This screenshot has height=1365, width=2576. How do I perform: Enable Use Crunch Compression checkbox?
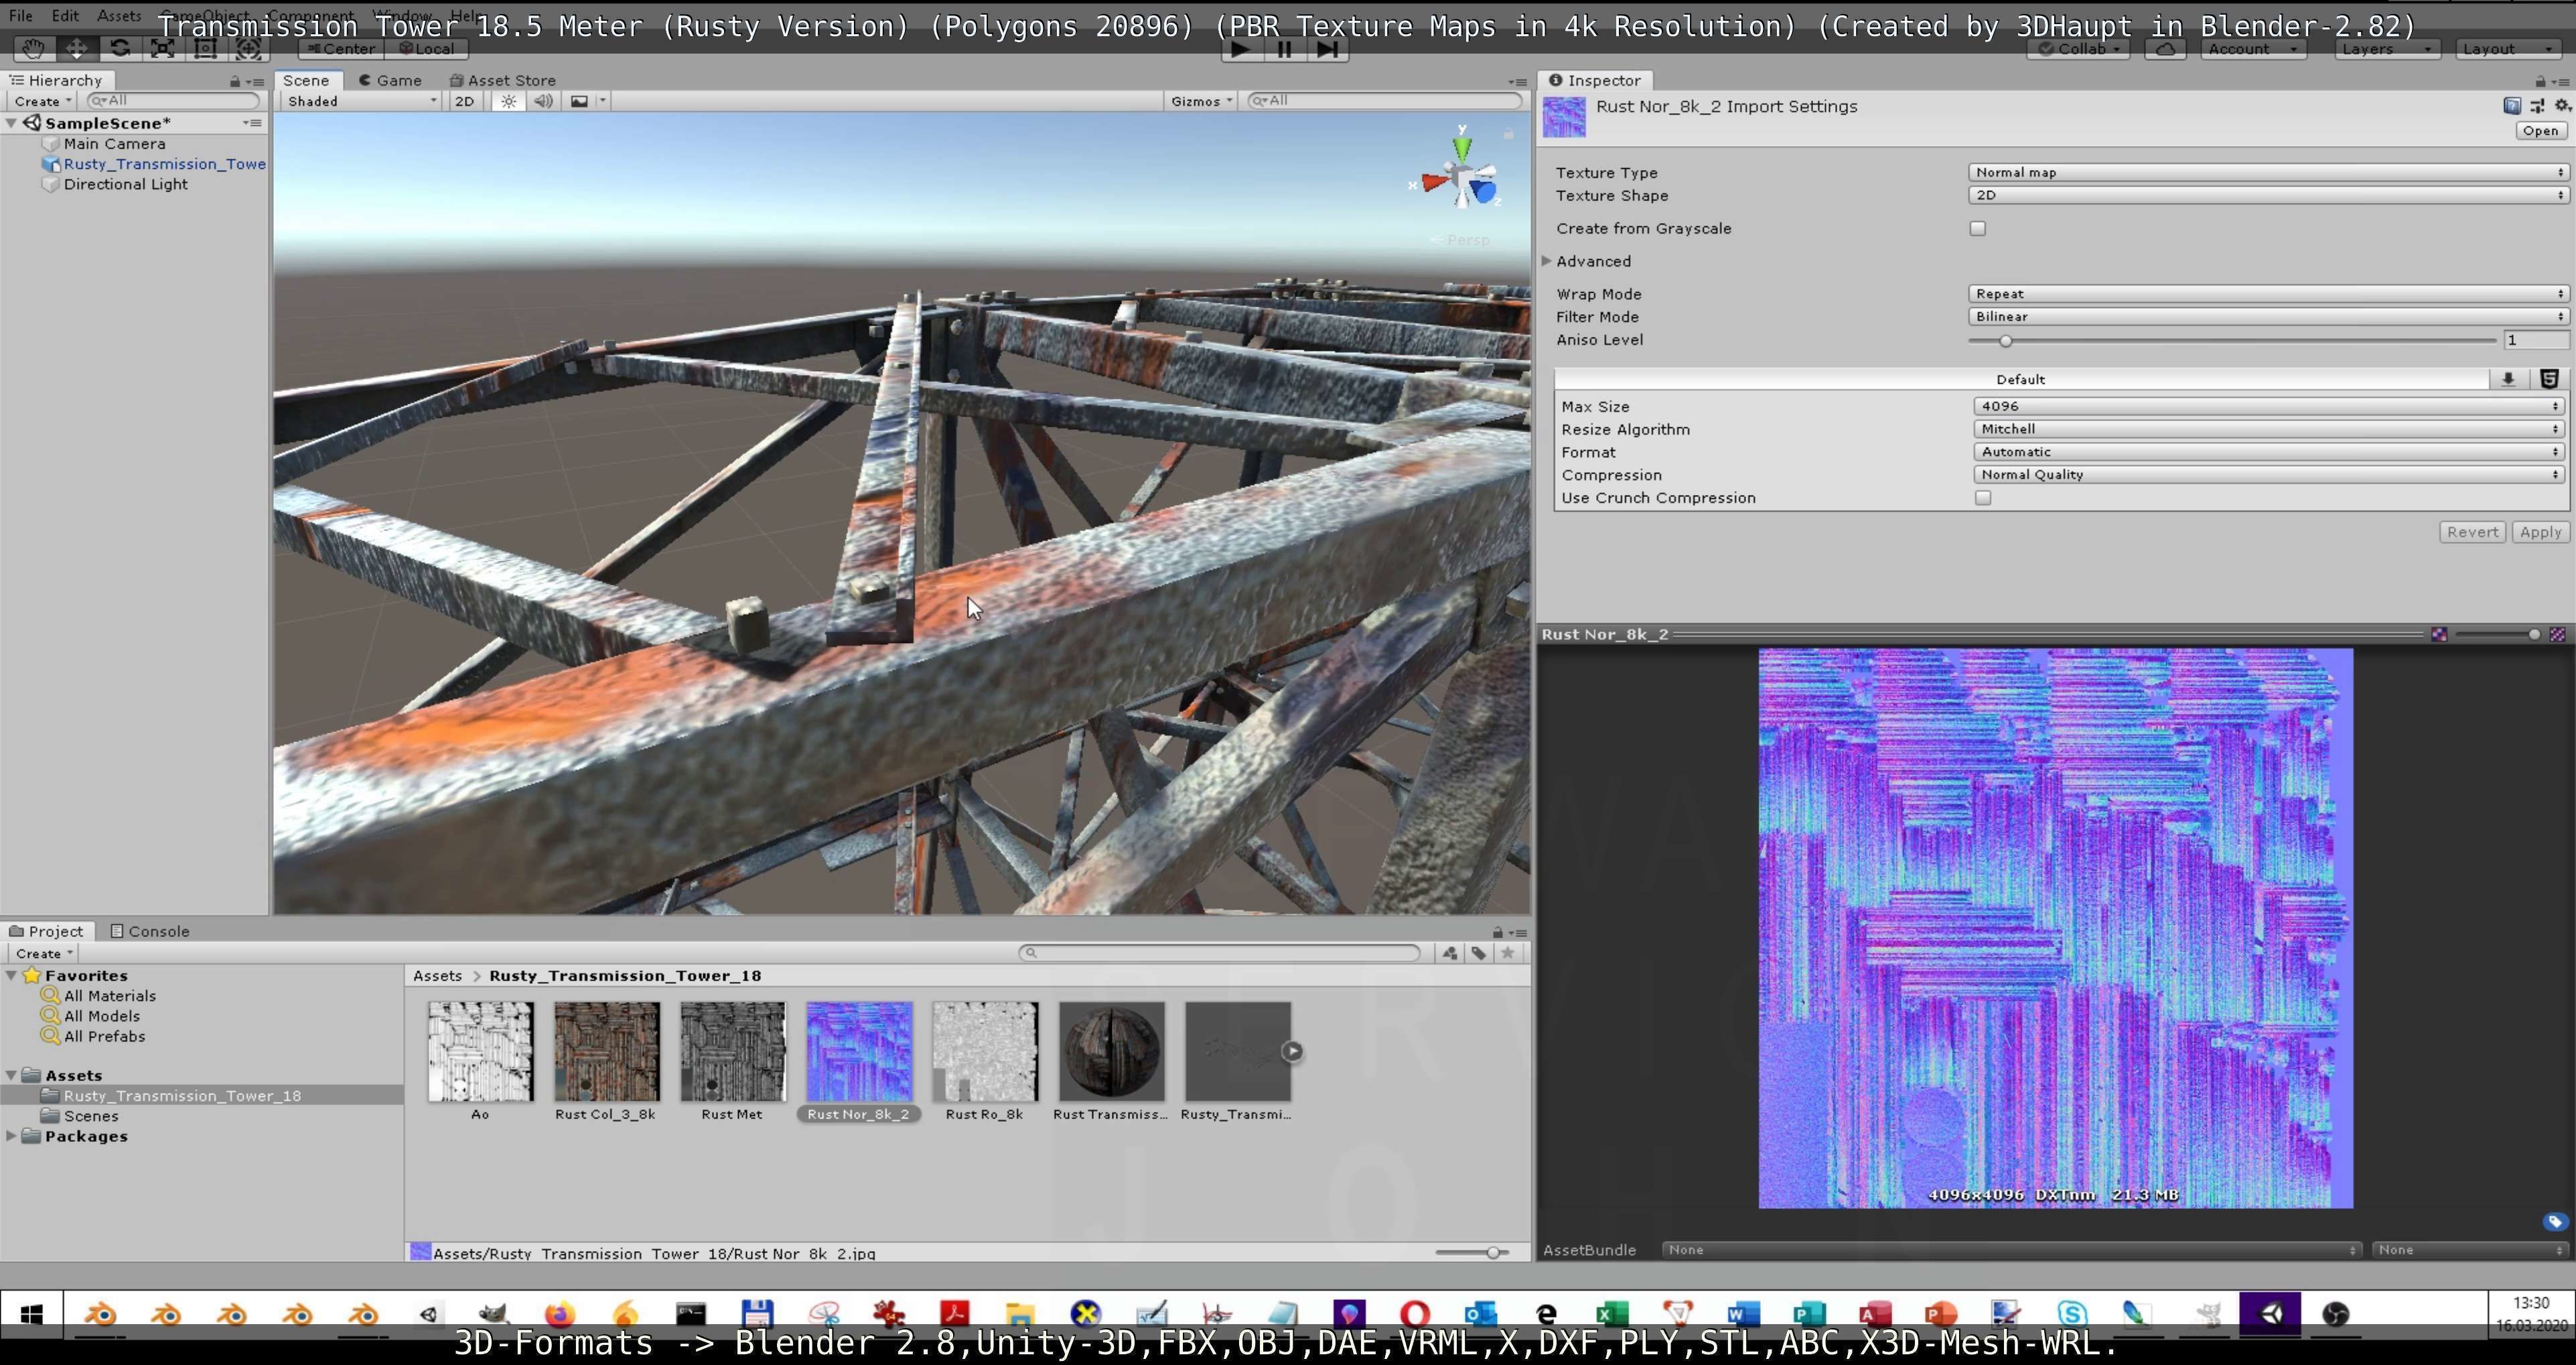click(x=1983, y=498)
